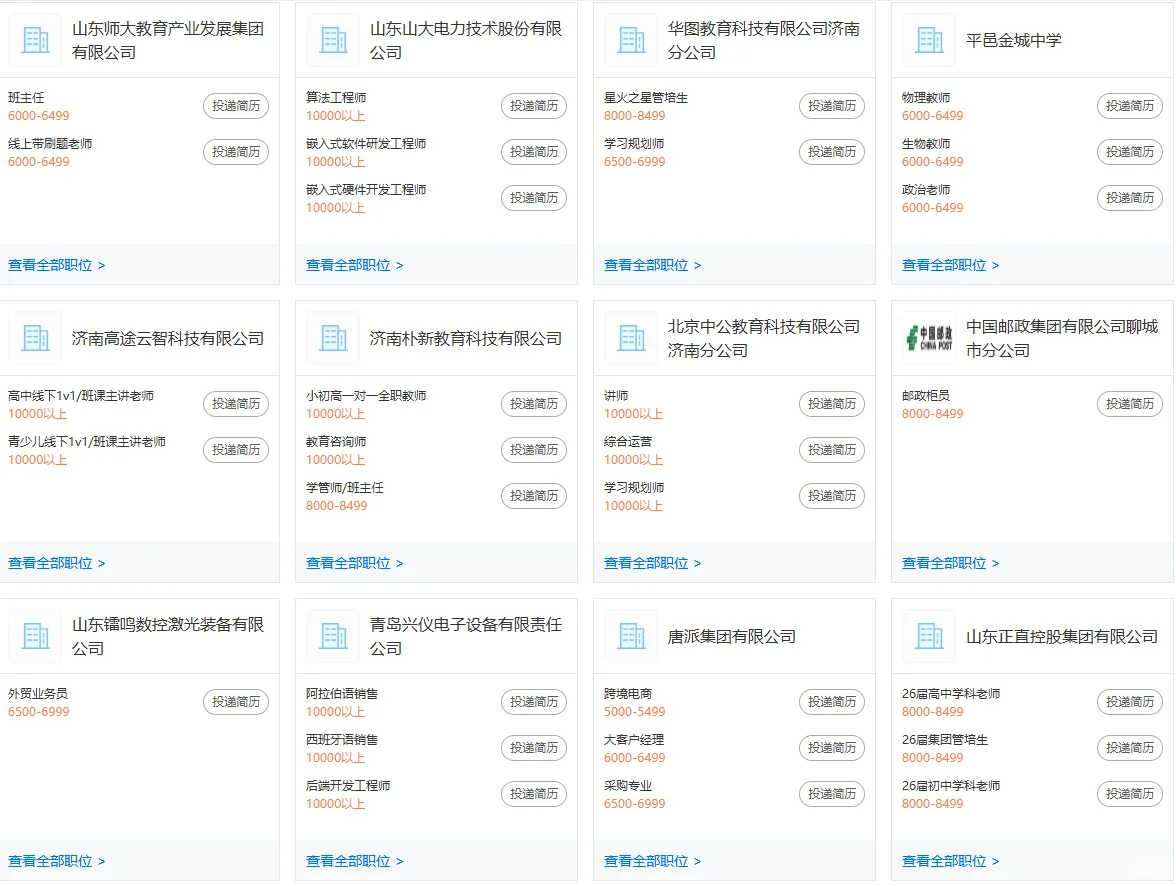This screenshot has height=886, width=1176.
Task: Click building logo of 济南高途云智科技有限公司
Action: click(x=35, y=338)
